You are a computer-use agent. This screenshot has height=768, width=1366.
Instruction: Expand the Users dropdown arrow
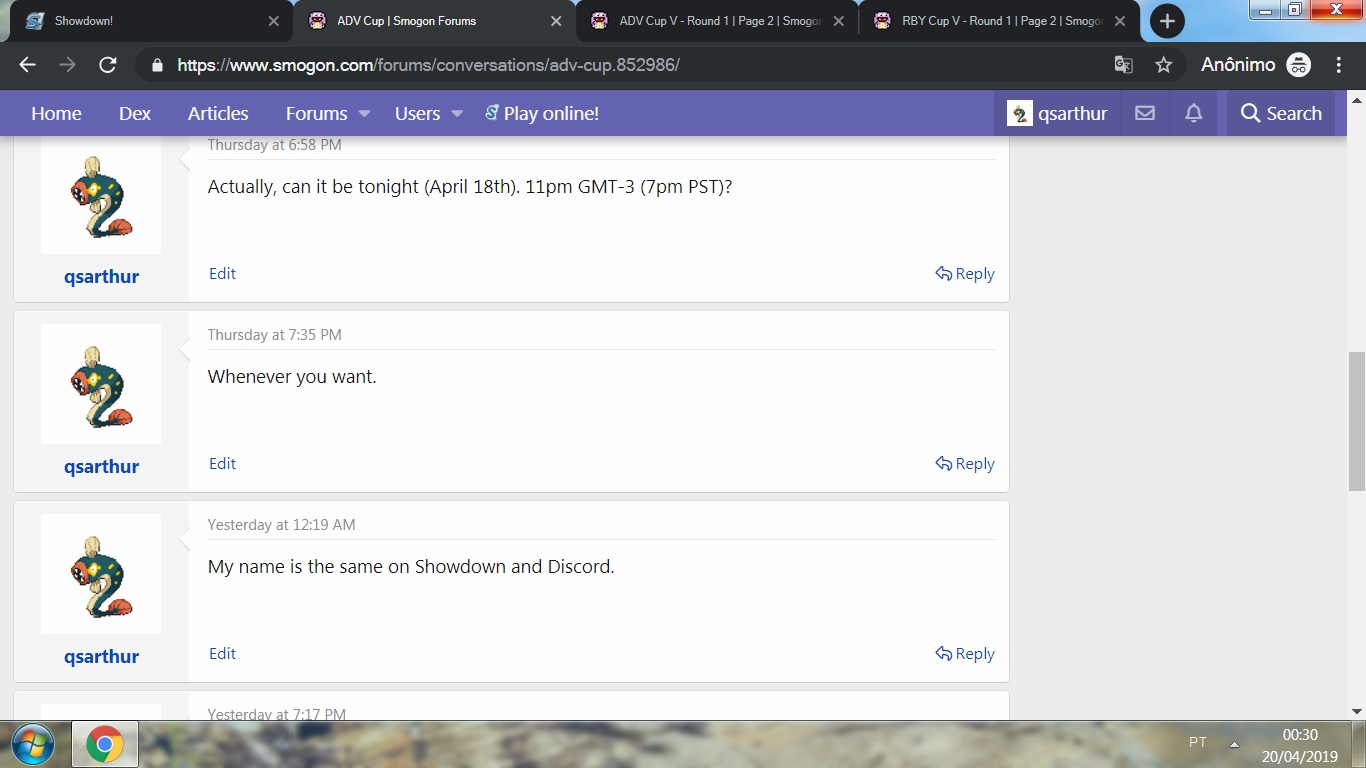tap(457, 113)
